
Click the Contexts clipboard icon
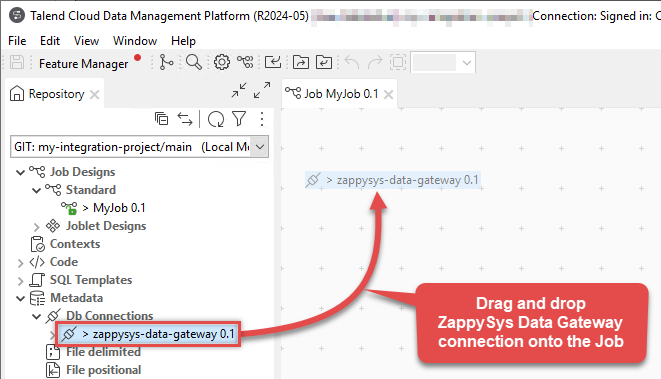pyautogui.click(x=38, y=244)
